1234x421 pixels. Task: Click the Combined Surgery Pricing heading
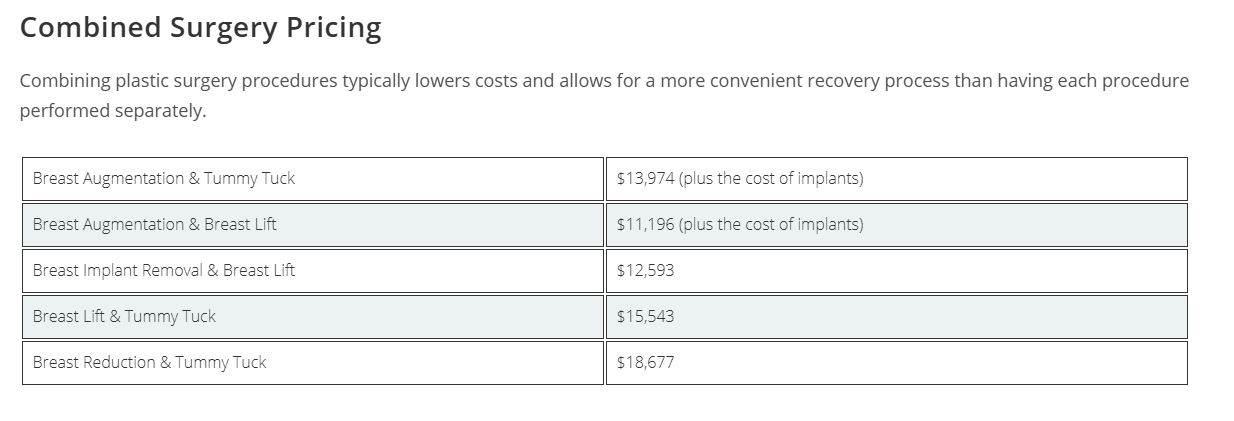point(200,28)
